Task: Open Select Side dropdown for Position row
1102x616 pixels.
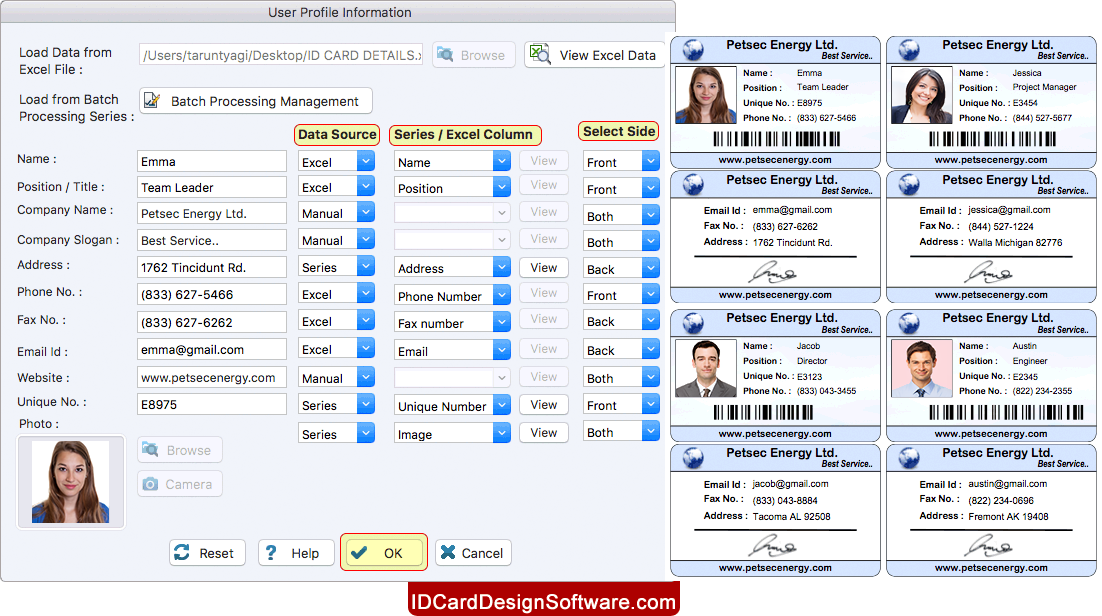Action: click(x=651, y=188)
